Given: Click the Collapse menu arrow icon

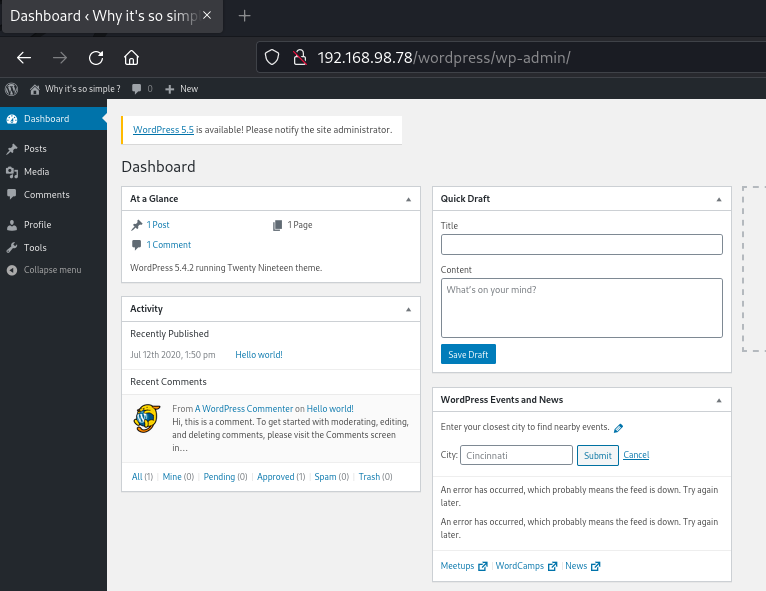Looking at the screenshot, I should coord(12,270).
